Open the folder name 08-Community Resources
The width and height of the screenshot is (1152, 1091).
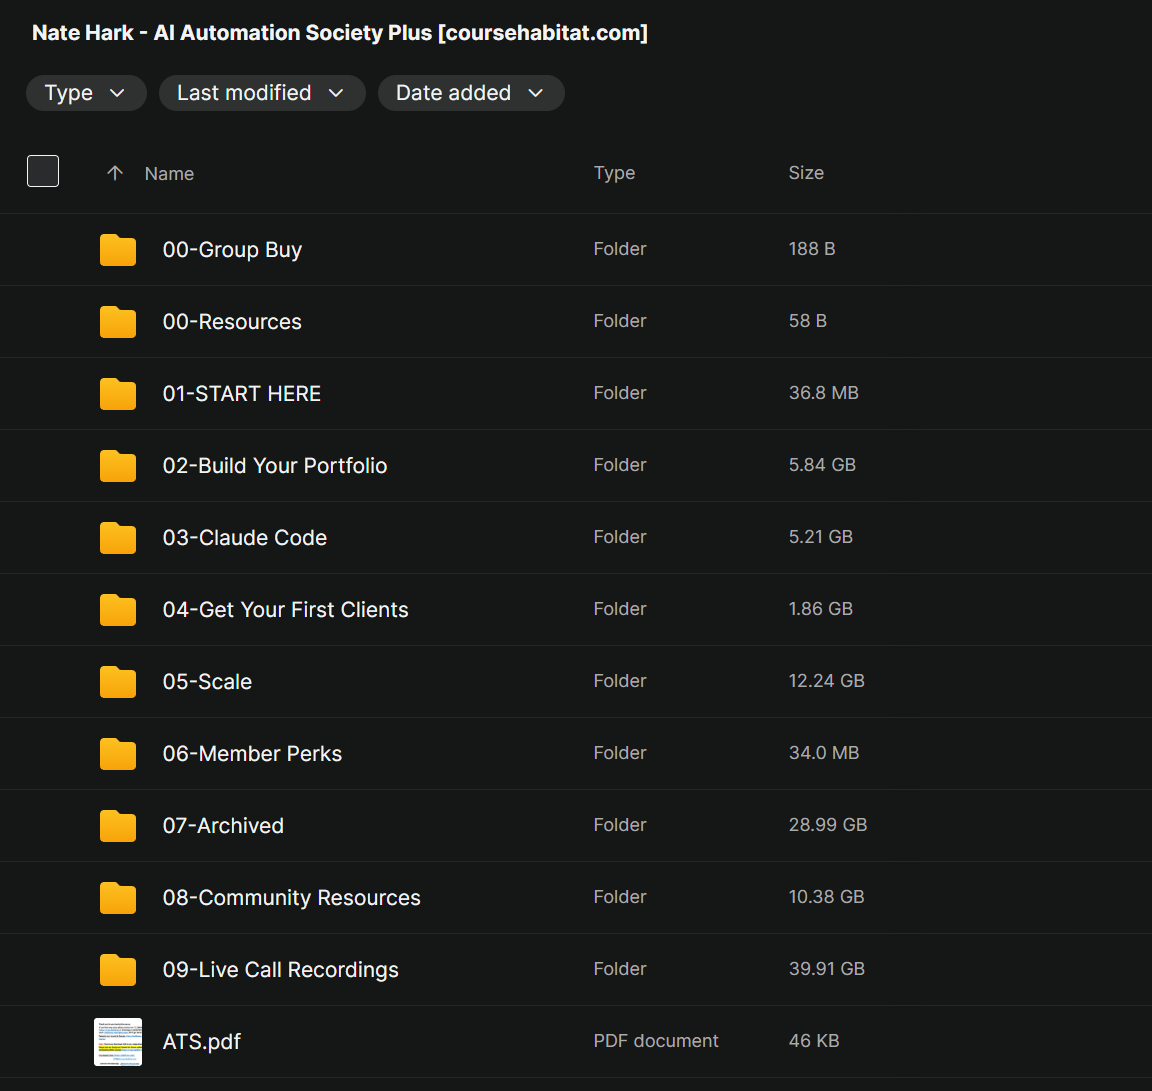tap(292, 898)
